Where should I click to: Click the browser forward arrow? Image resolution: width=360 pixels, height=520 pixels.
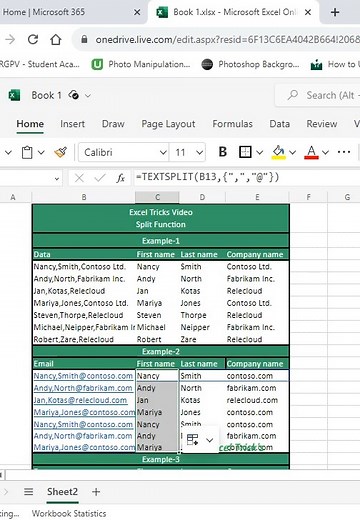(x=10, y=40)
